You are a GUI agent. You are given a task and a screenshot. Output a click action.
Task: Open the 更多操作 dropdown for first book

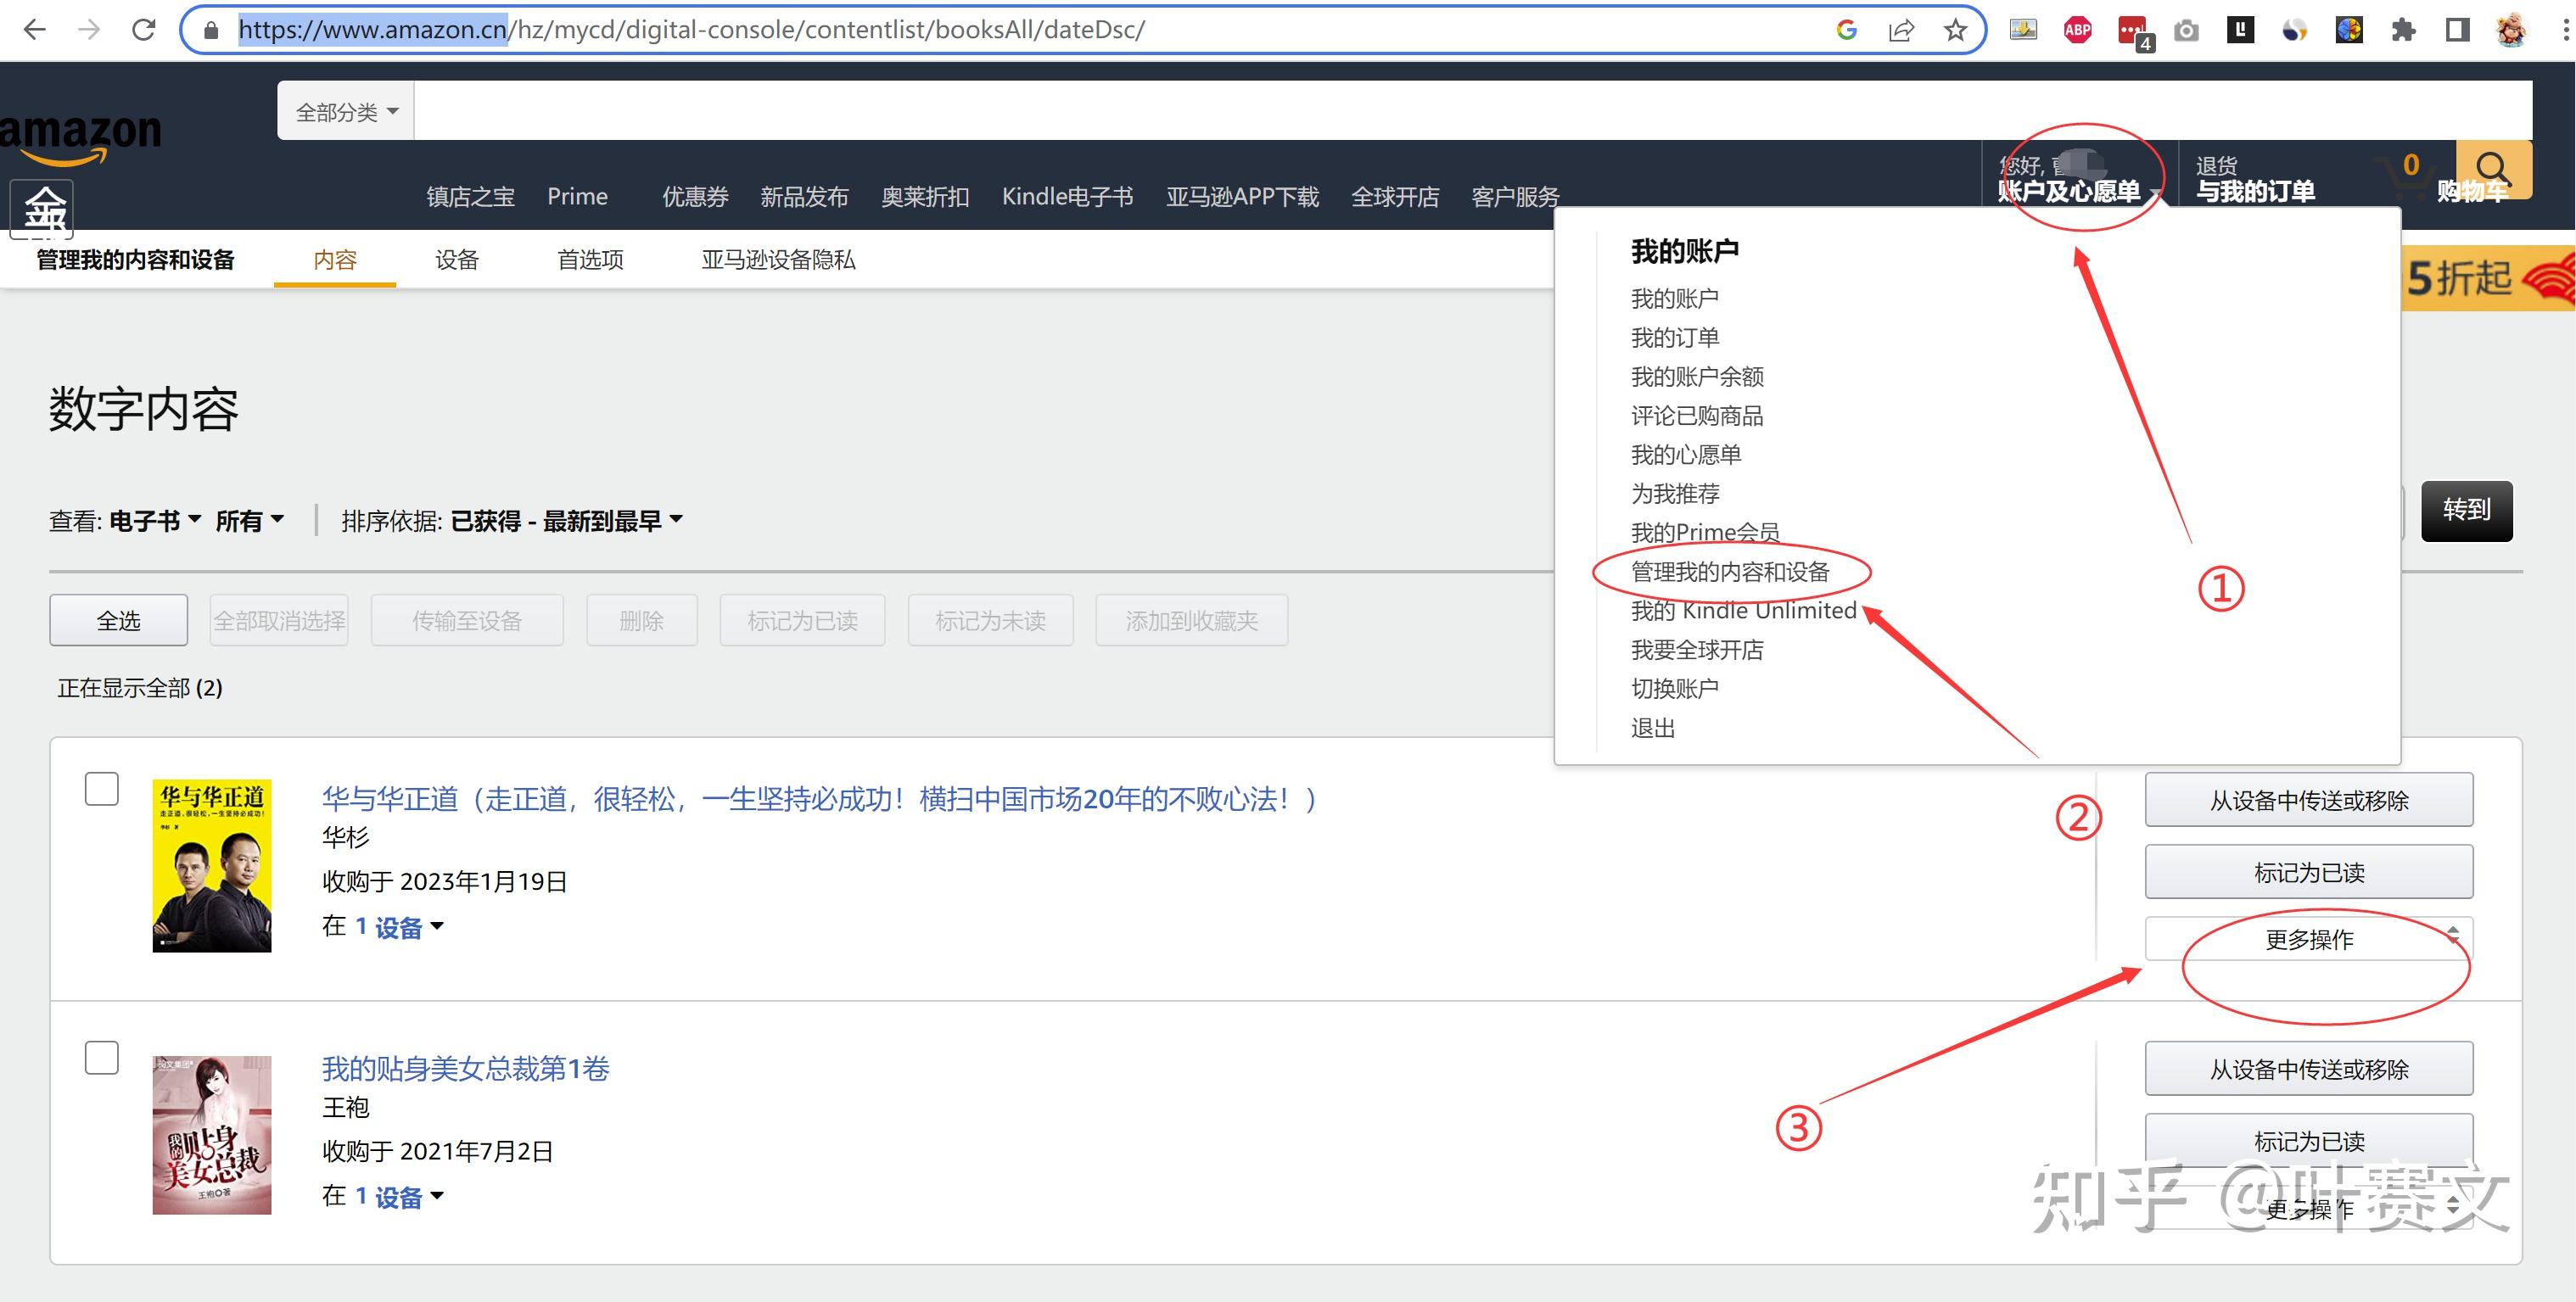point(2308,939)
